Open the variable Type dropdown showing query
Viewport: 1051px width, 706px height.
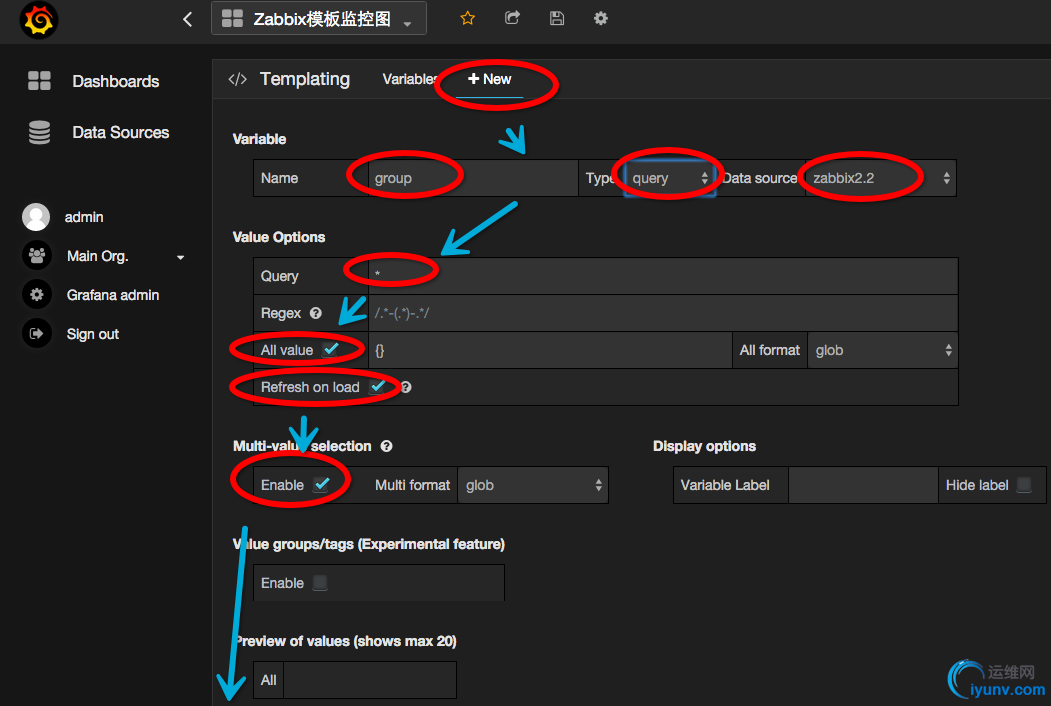click(665, 176)
